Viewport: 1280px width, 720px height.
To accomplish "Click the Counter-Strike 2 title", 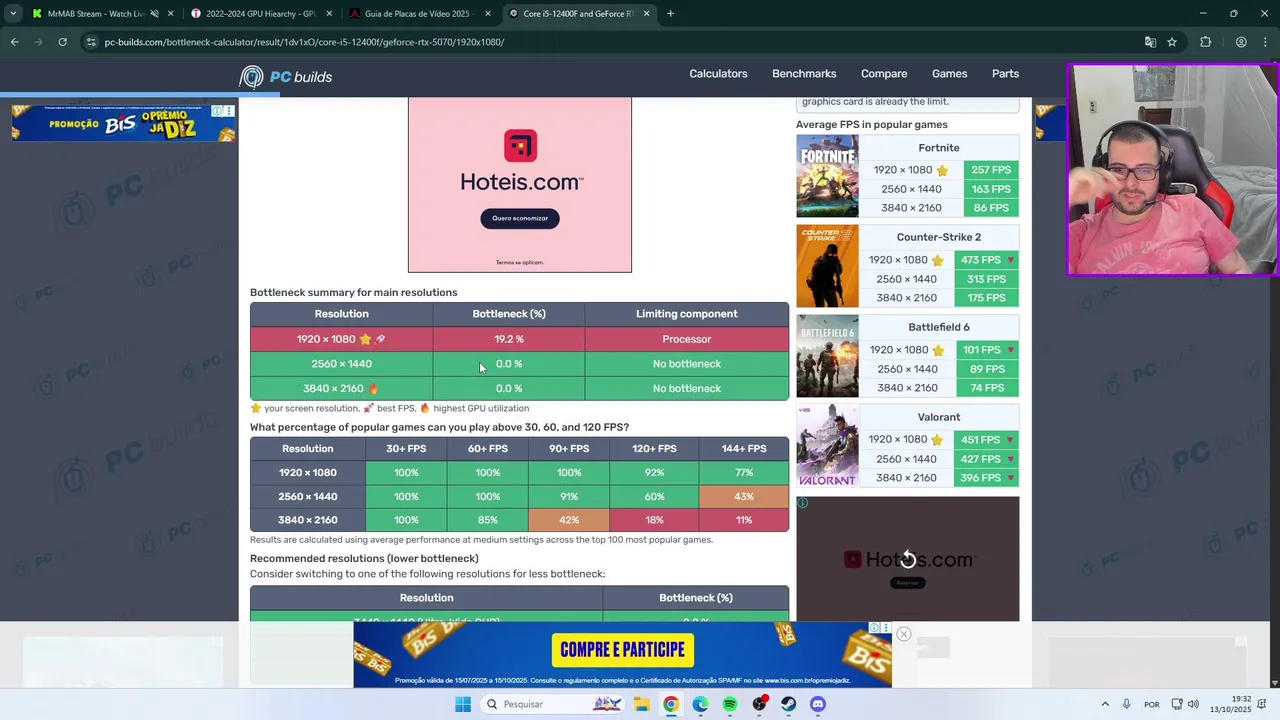I will click(x=938, y=237).
